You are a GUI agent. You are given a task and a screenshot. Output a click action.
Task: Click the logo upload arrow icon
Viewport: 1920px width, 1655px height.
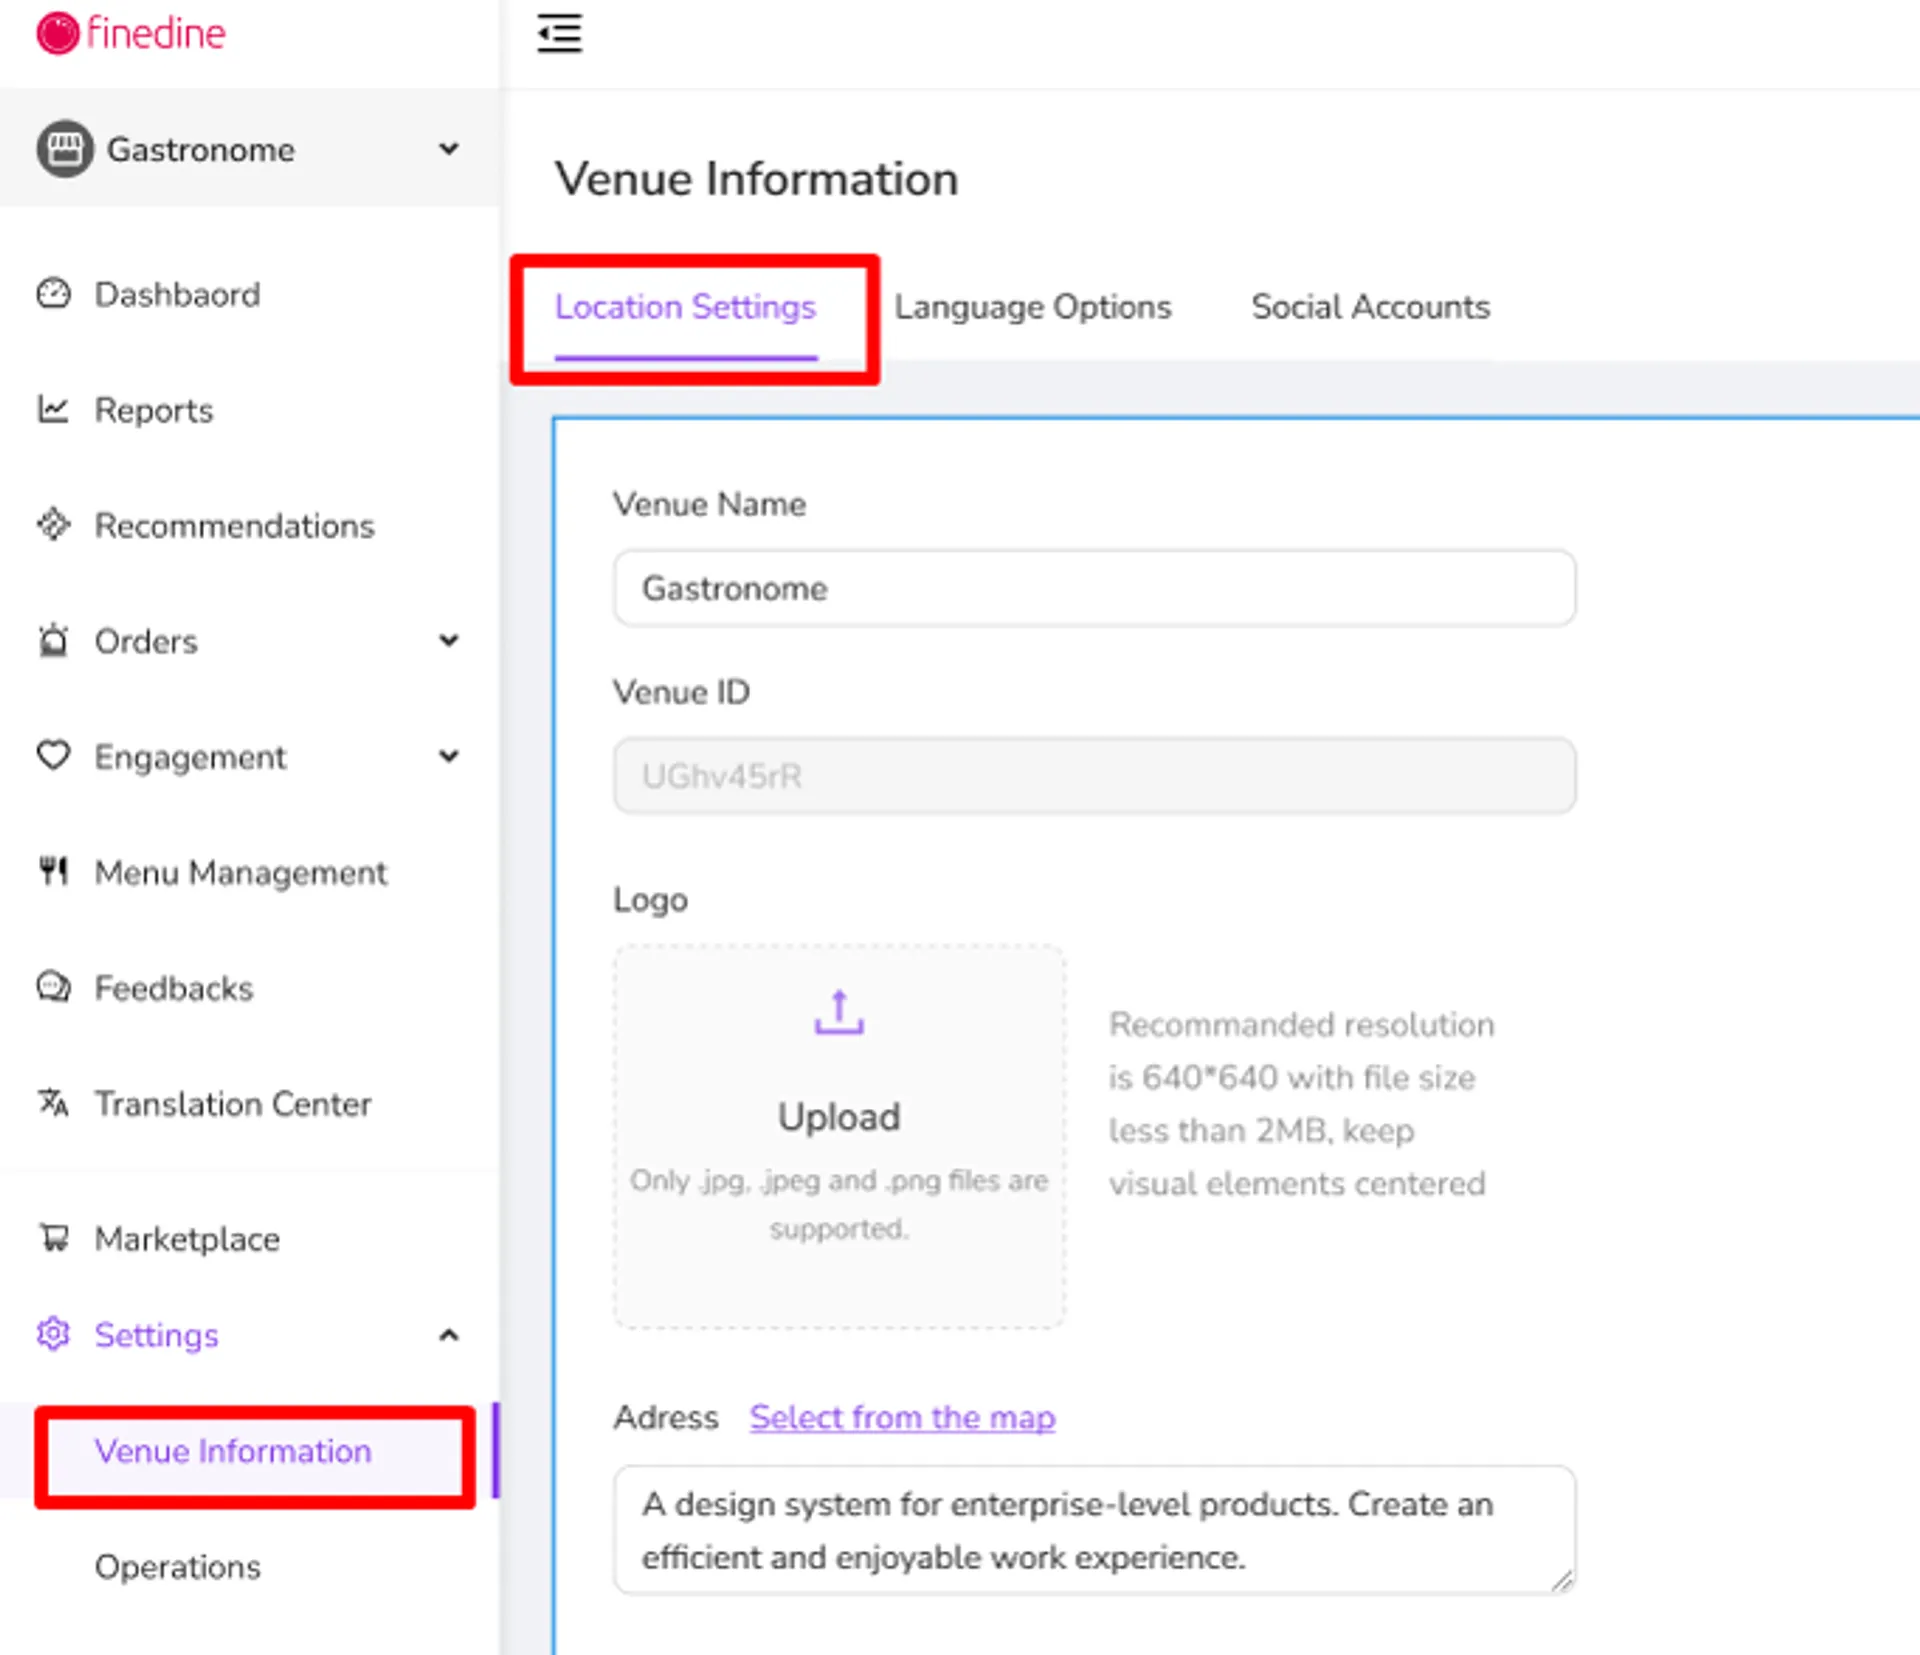(839, 1013)
